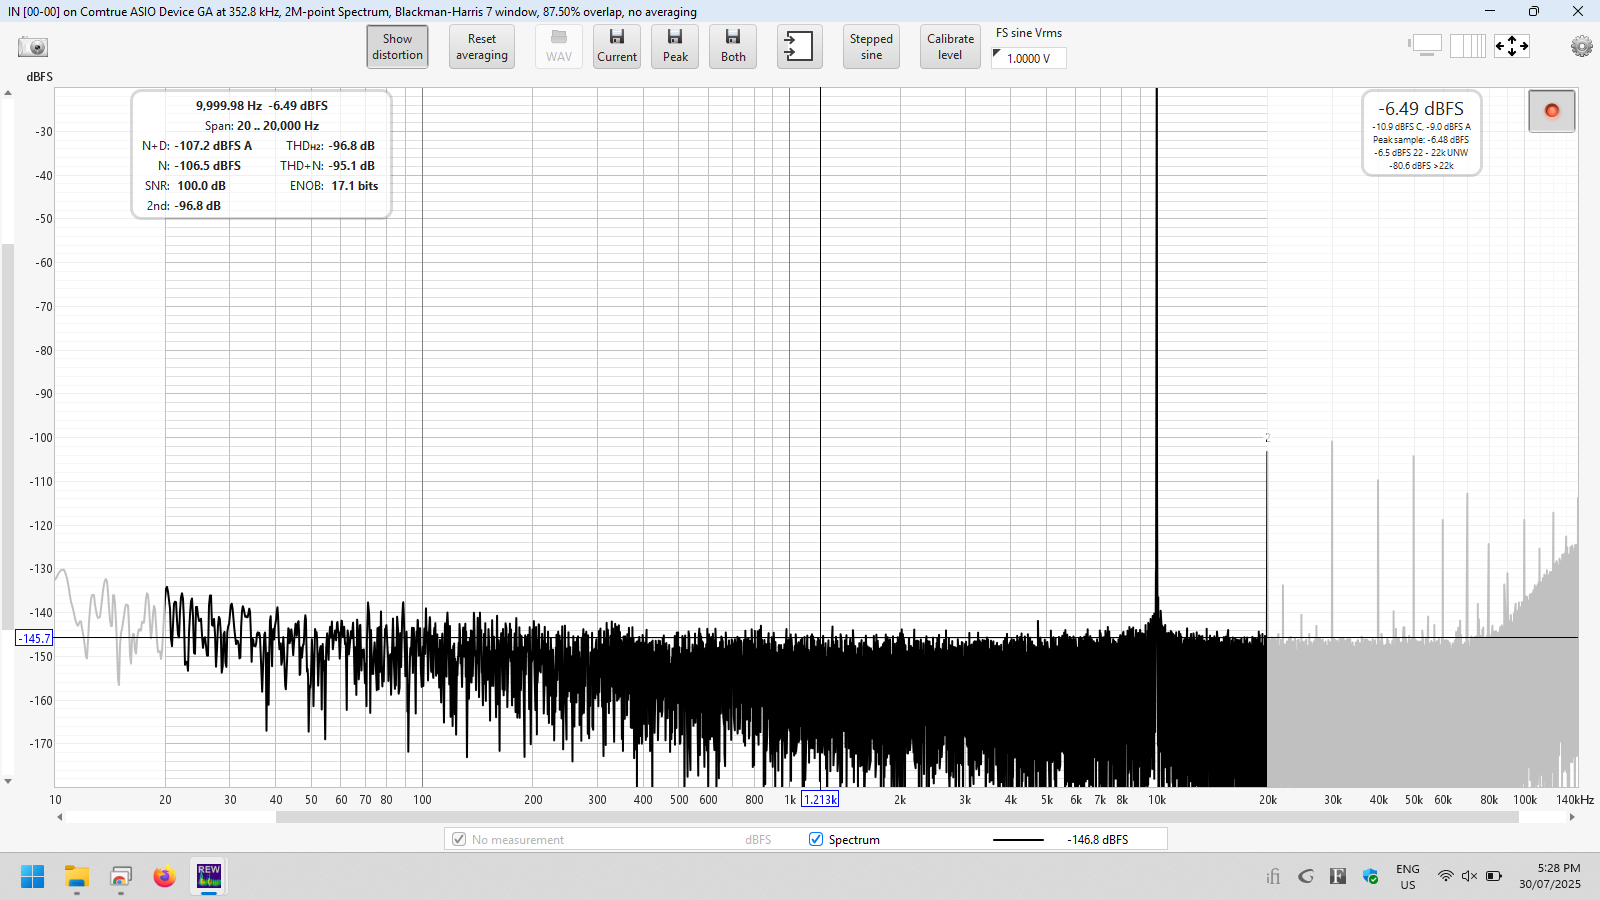Click the four-arrows graph limits icon
The height and width of the screenshot is (900, 1600).
click(x=1511, y=46)
